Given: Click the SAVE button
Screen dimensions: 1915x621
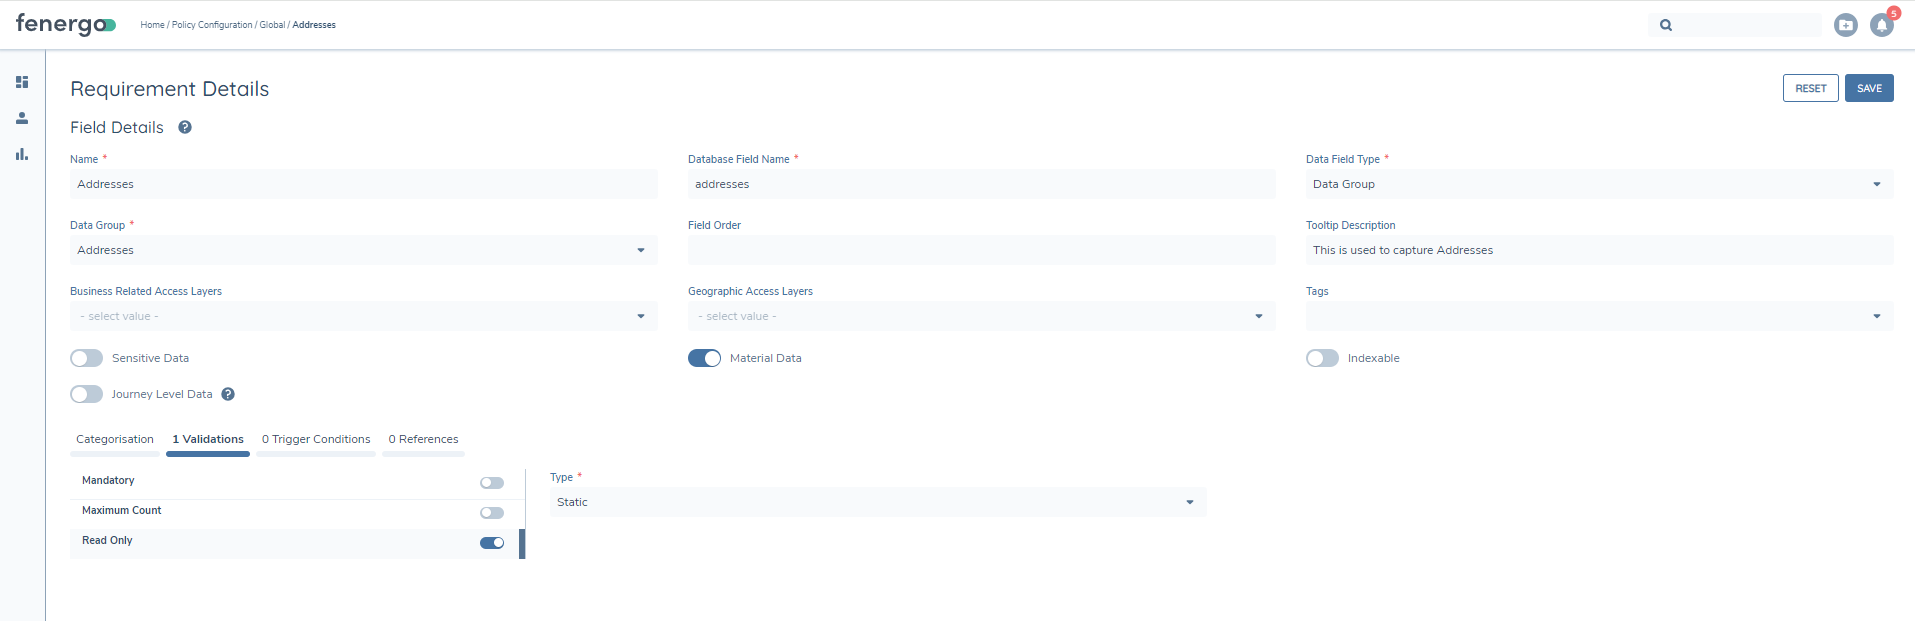Looking at the screenshot, I should [x=1868, y=88].
